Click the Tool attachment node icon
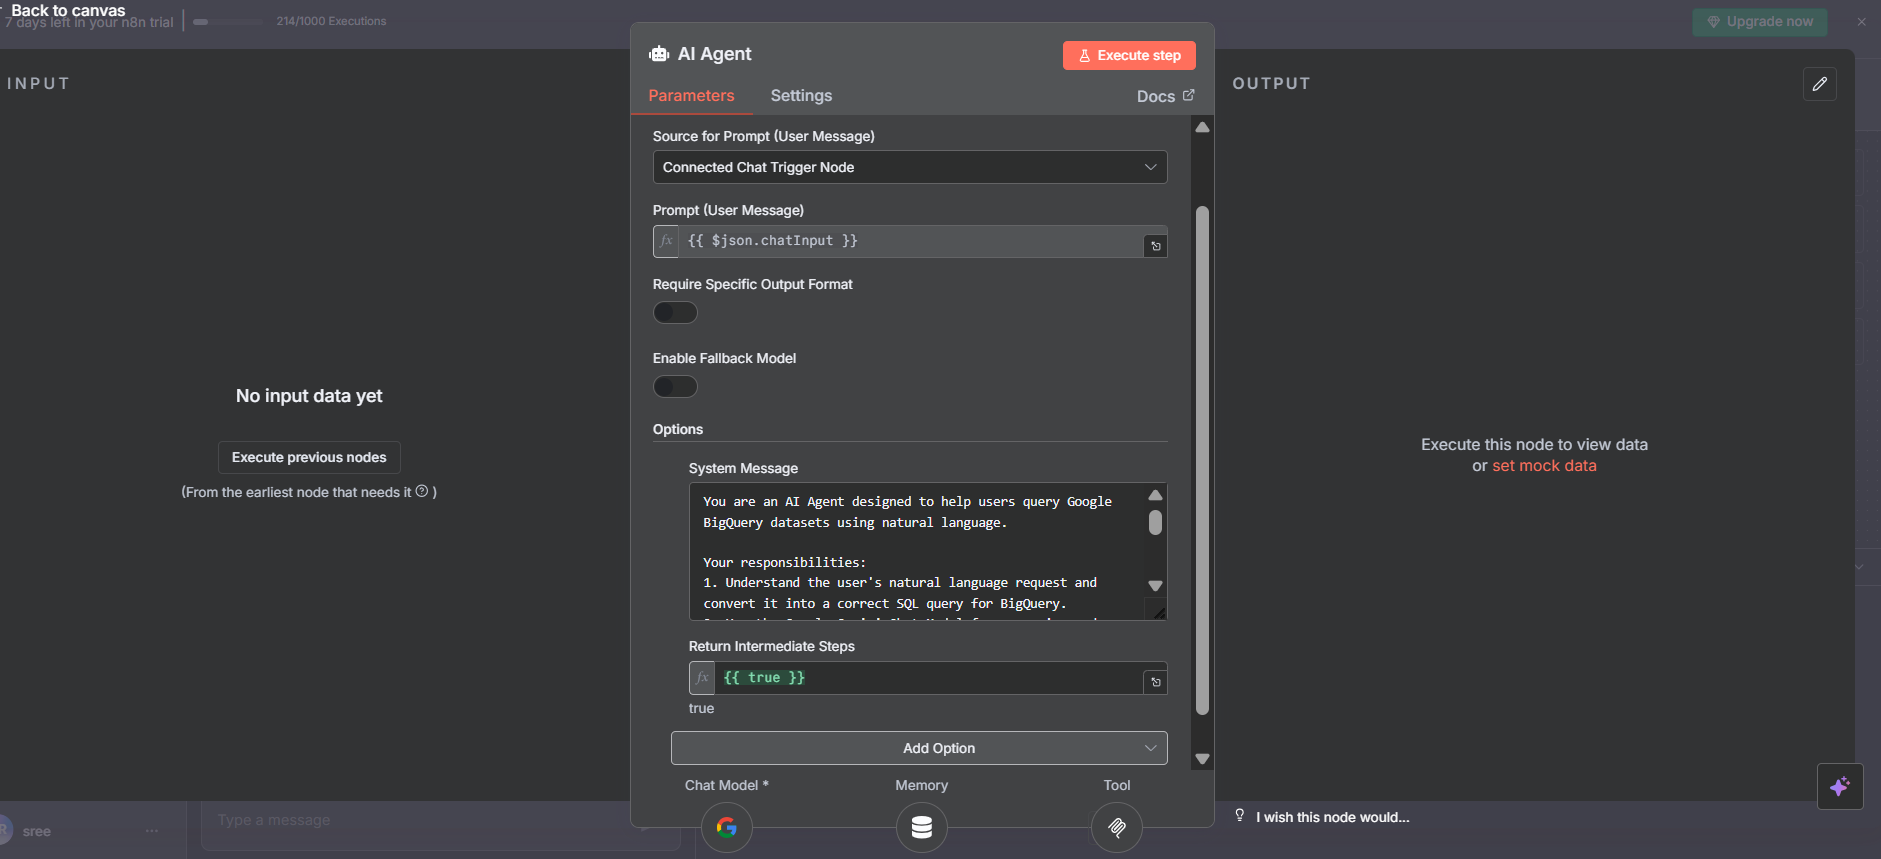Screen dimensions: 1881x859 (1116, 827)
